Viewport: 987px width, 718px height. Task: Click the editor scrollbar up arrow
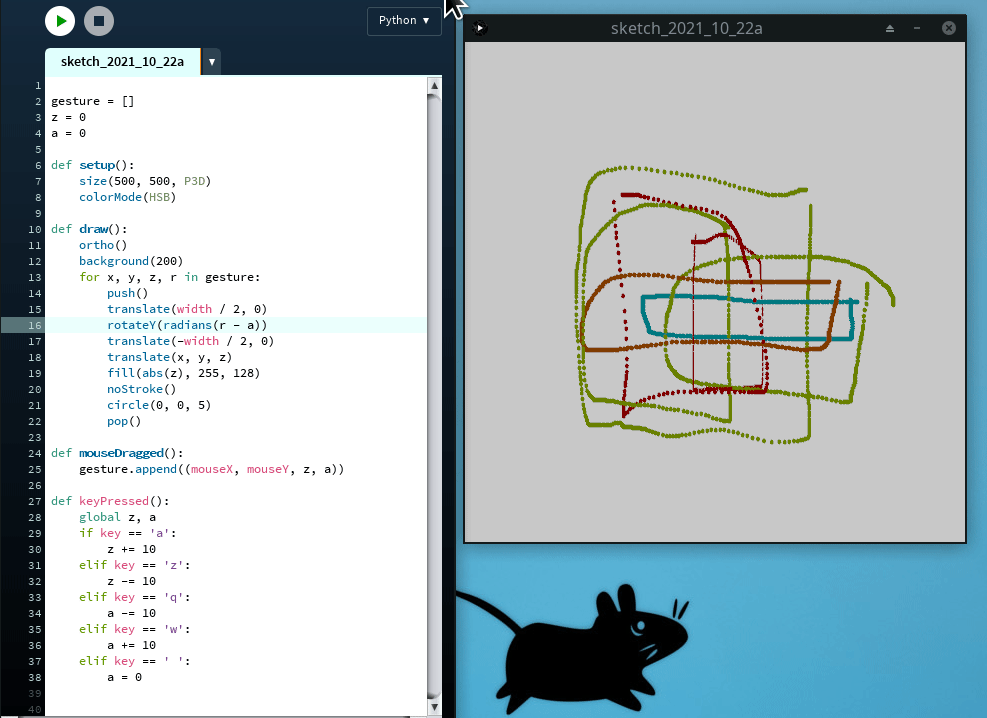tap(434, 85)
